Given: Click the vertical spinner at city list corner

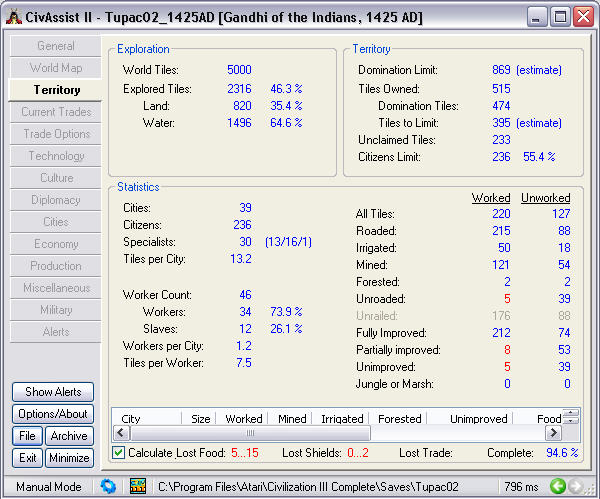Looking at the screenshot, I should 571,416.
